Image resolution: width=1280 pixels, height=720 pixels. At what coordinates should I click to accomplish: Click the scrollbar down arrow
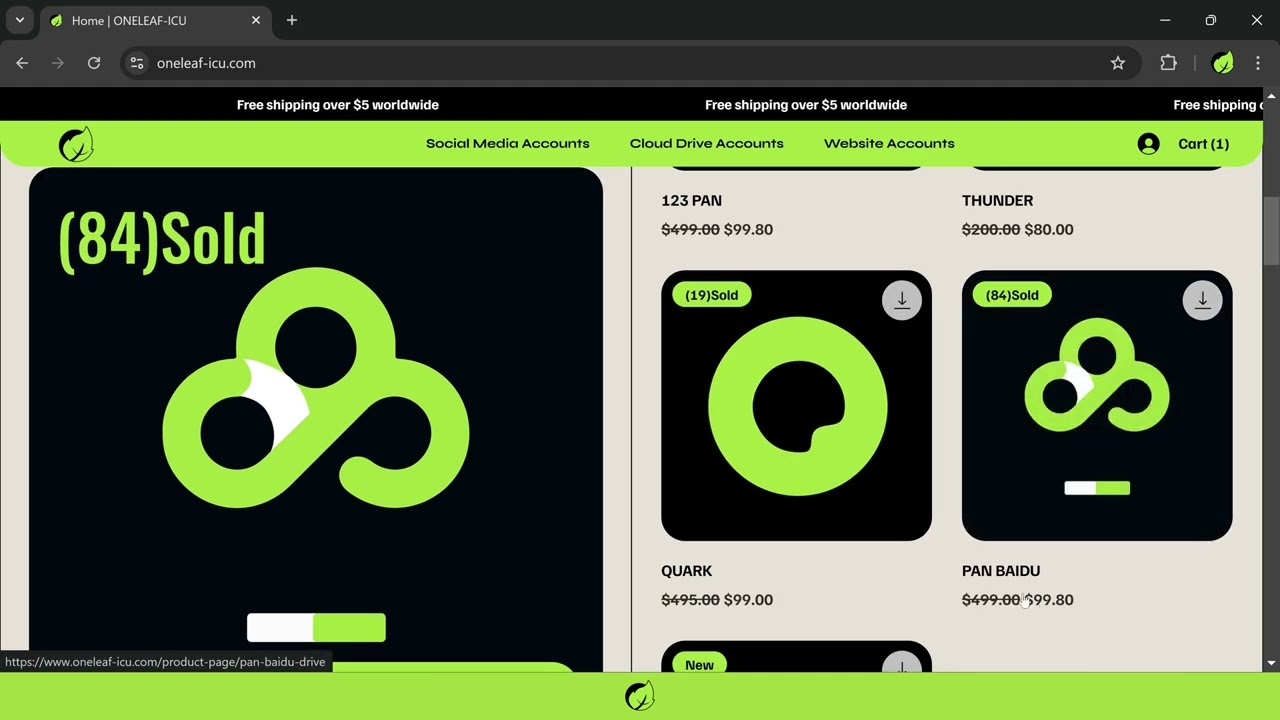pyautogui.click(x=1271, y=663)
